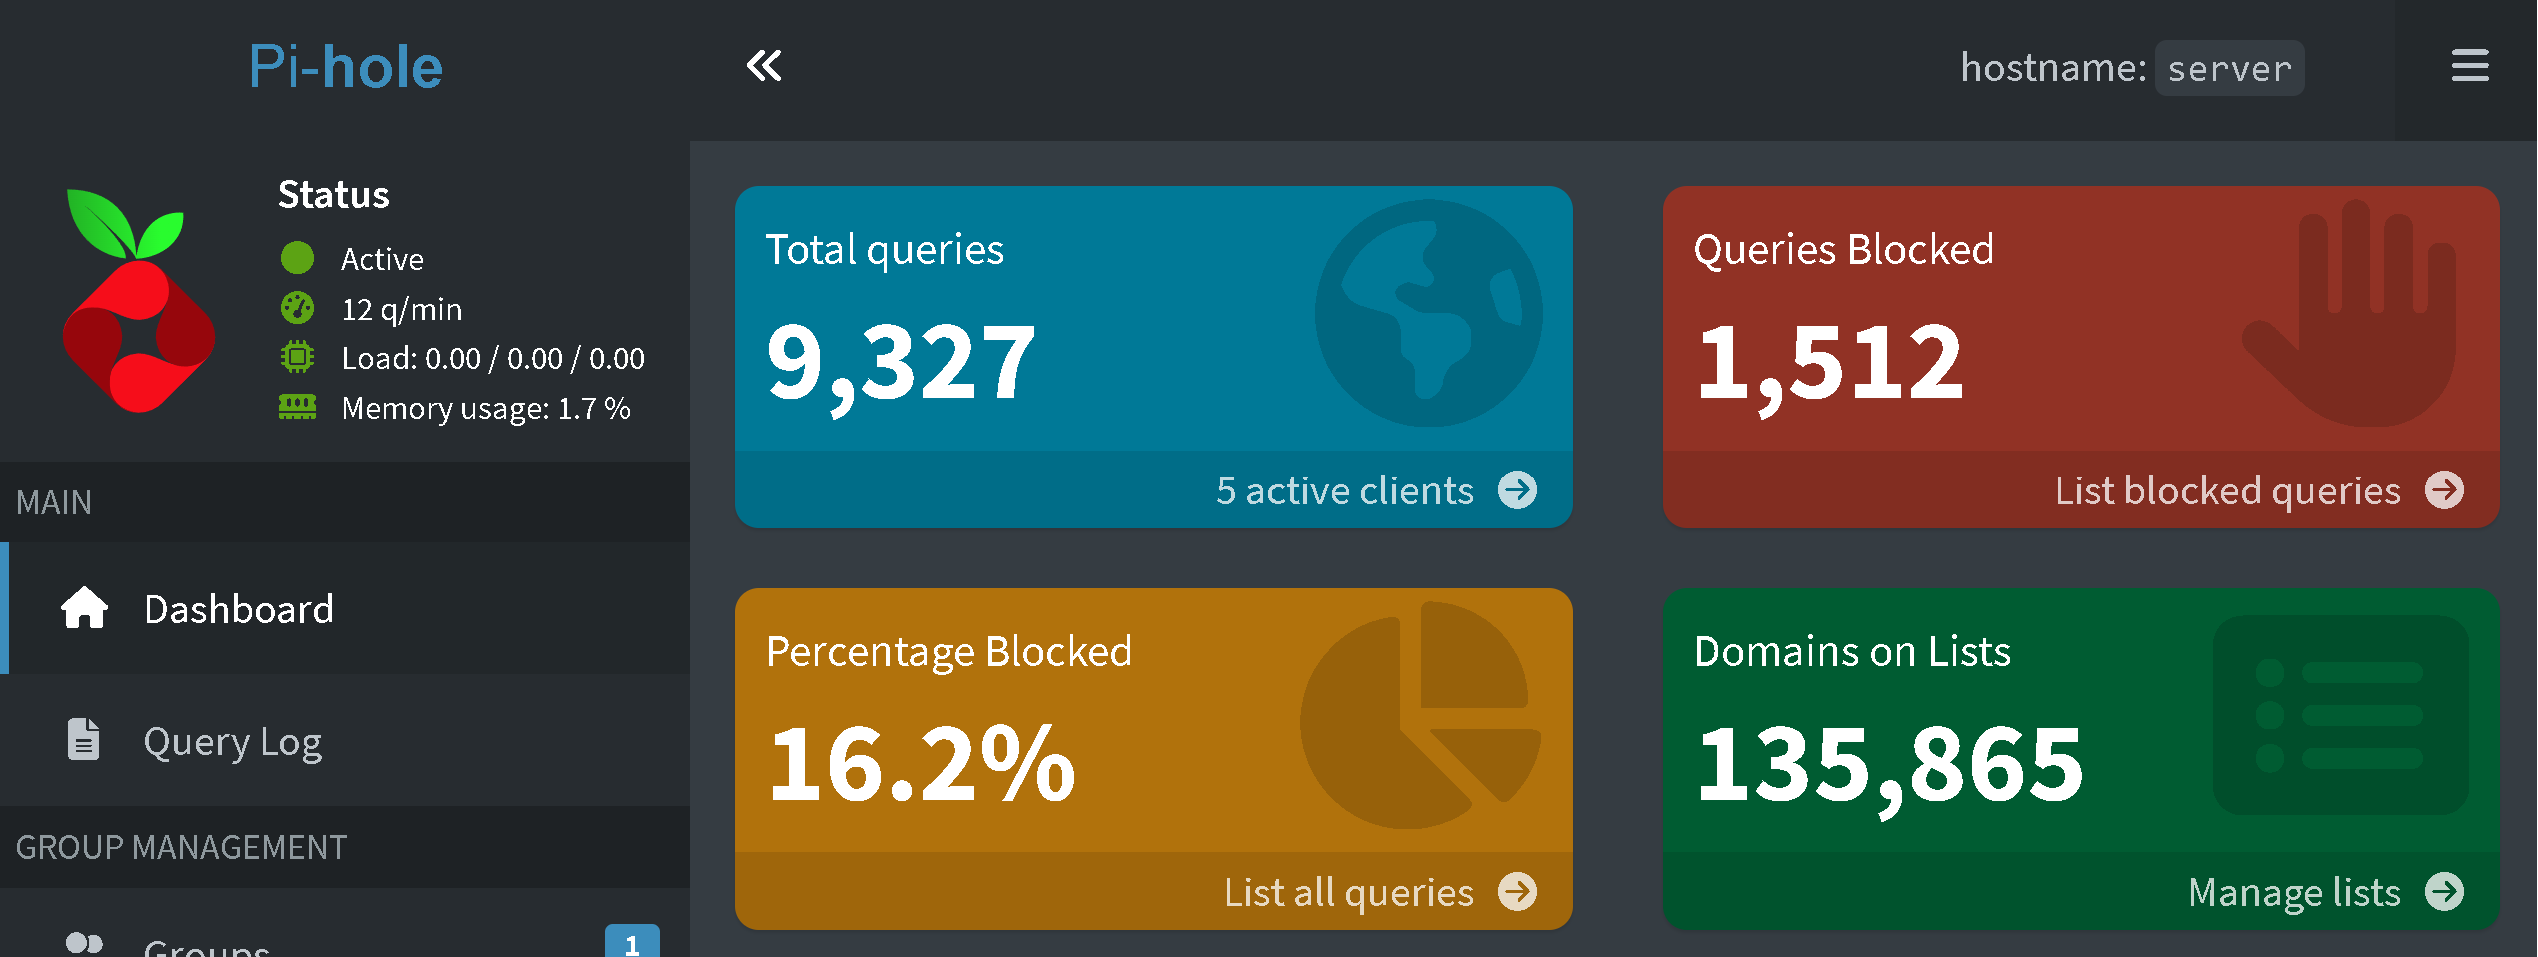Click the 'Queries Blocked' card title
2538x957 pixels.
point(1843,249)
